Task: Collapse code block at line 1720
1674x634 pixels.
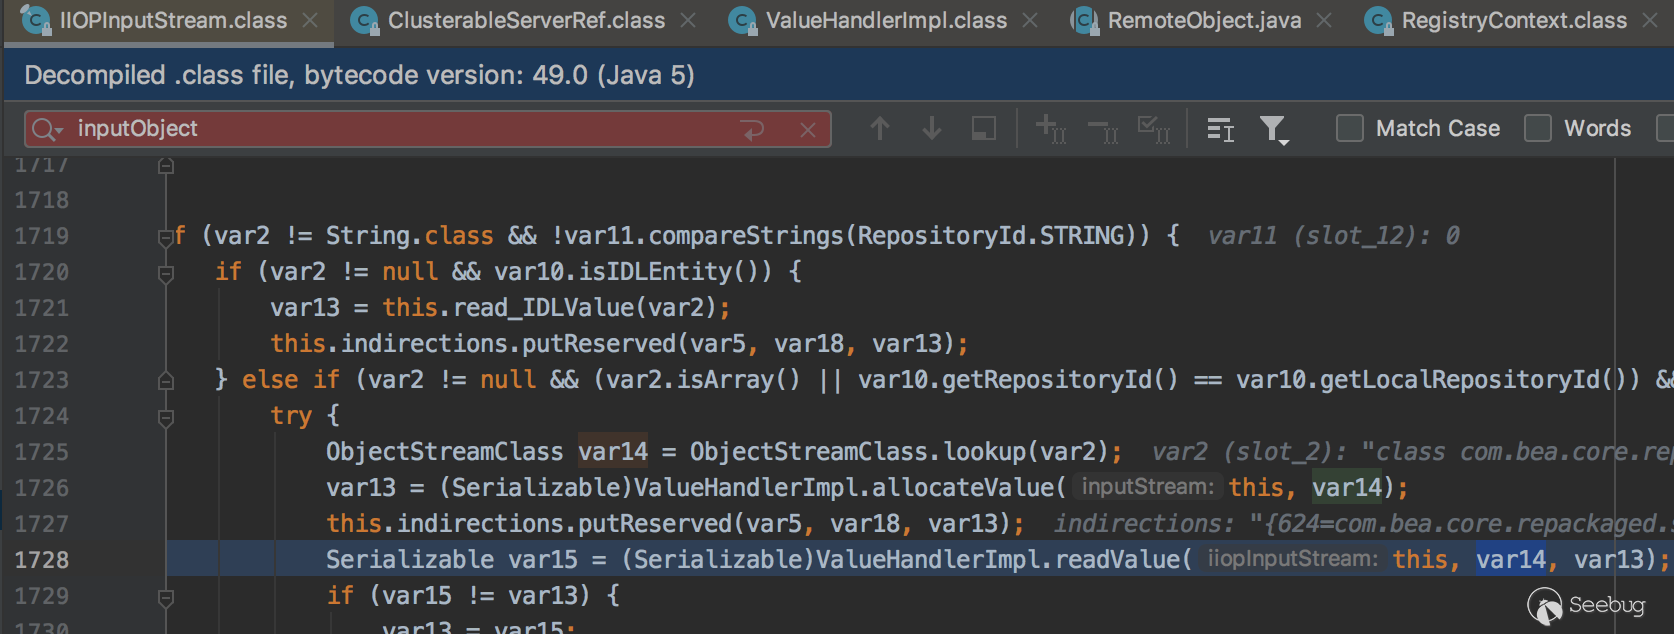Action: tap(166, 272)
